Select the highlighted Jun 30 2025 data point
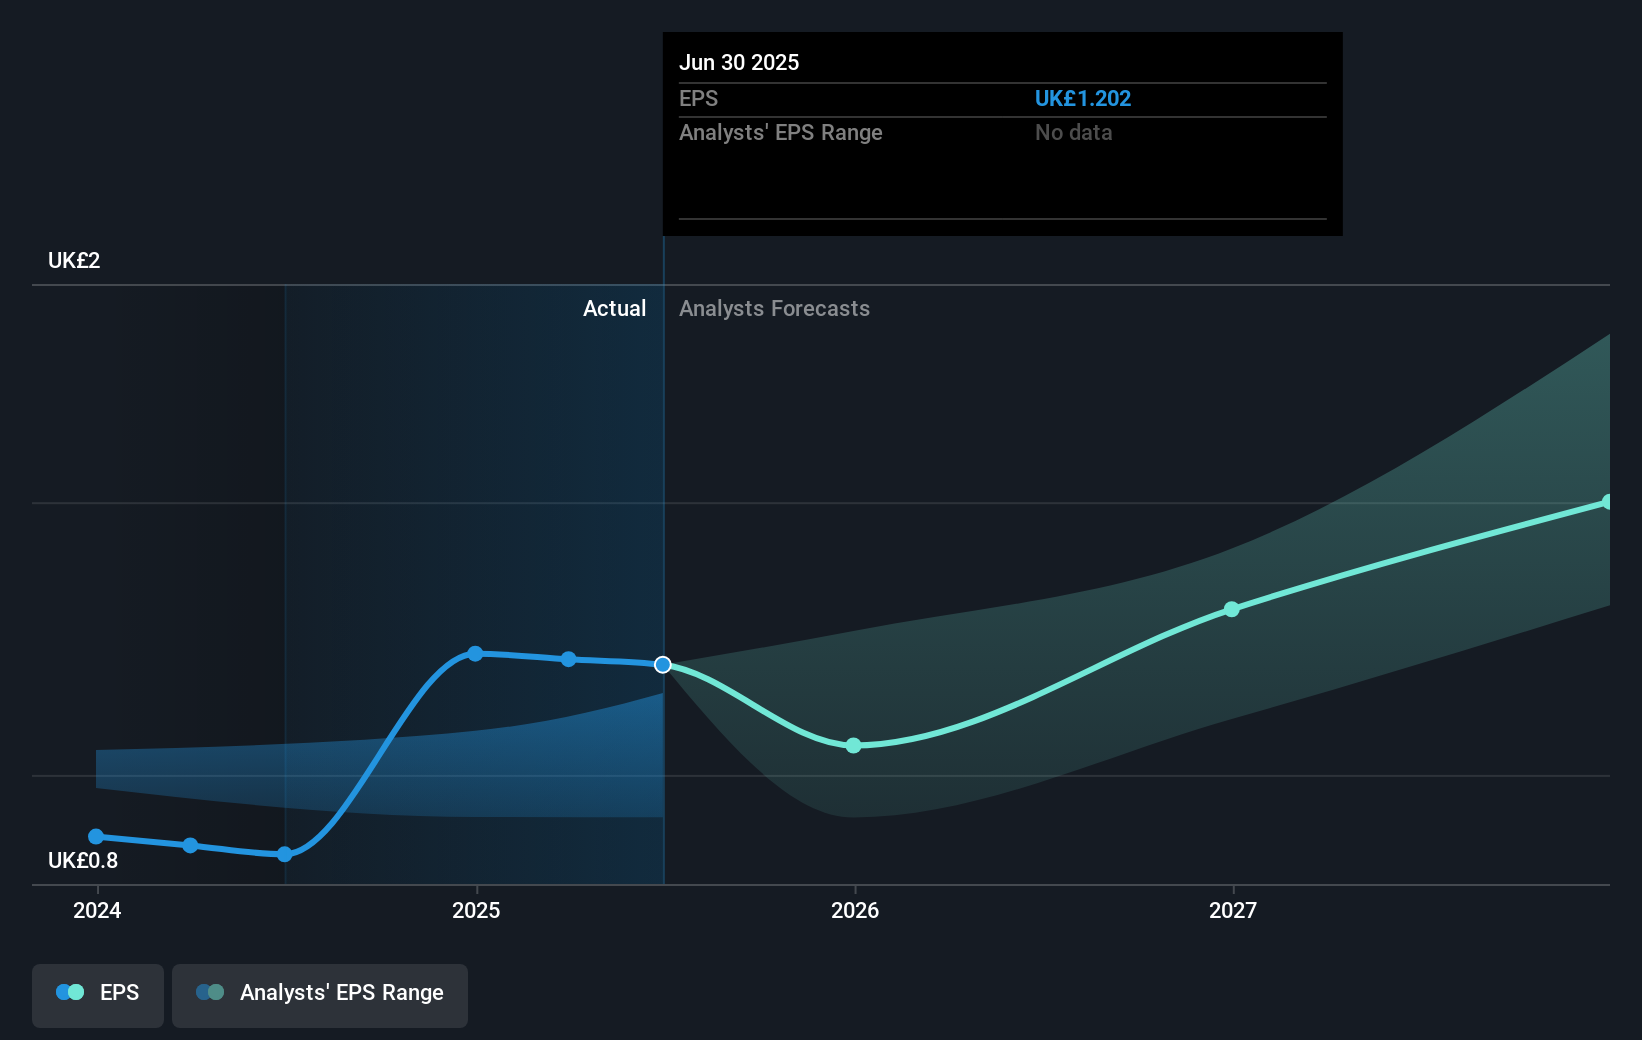The height and width of the screenshot is (1040, 1642). (x=663, y=665)
